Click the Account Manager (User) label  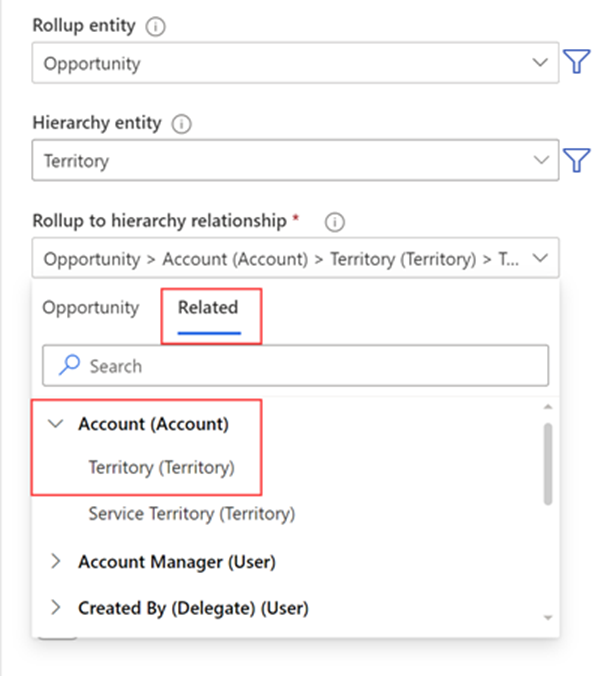coord(176,562)
